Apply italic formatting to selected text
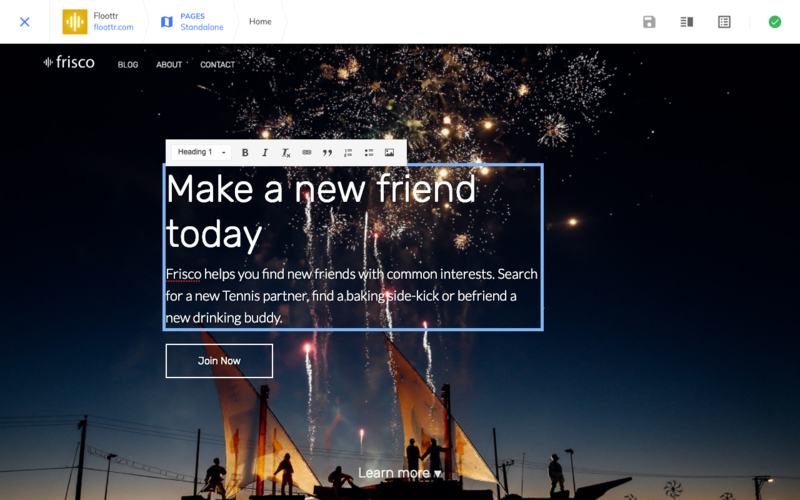The image size is (800, 500). [265, 153]
